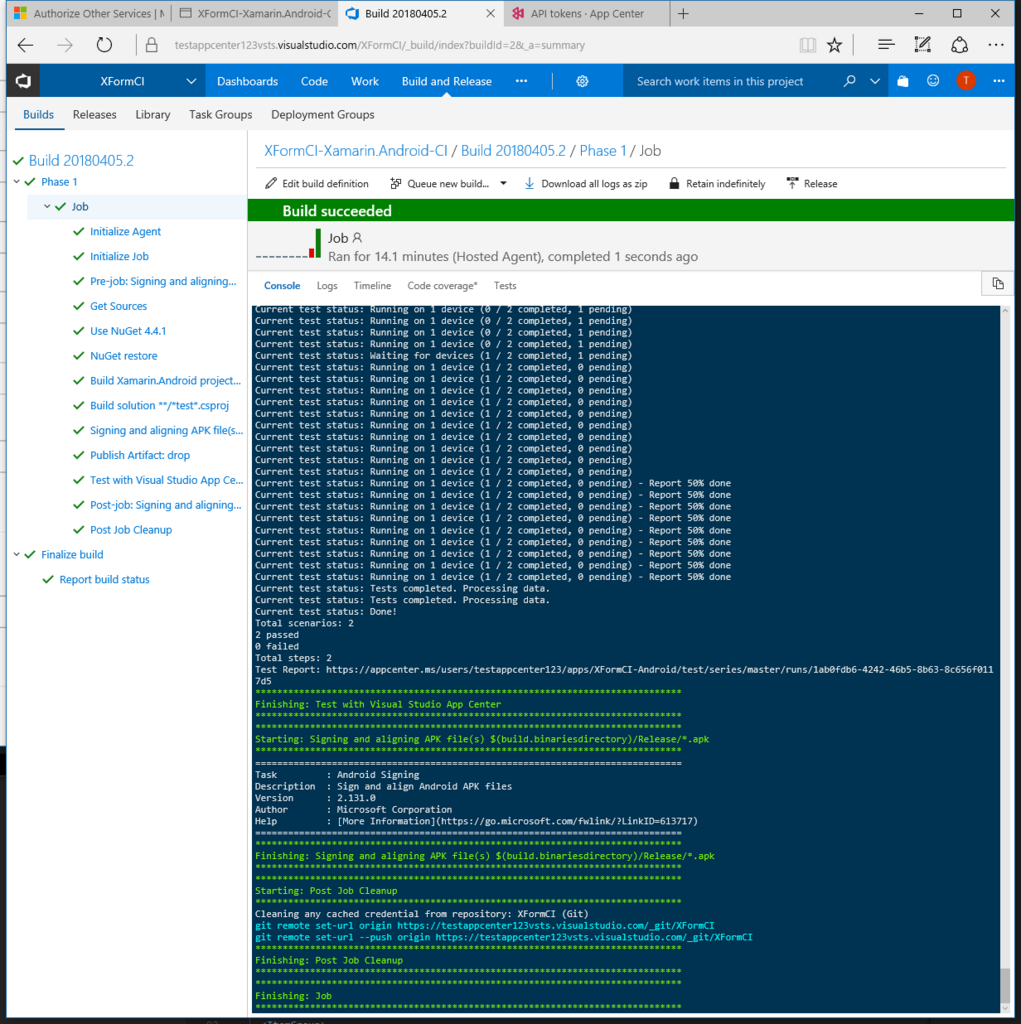
Task: Open the browser more actions ellipsis
Action: (996, 45)
